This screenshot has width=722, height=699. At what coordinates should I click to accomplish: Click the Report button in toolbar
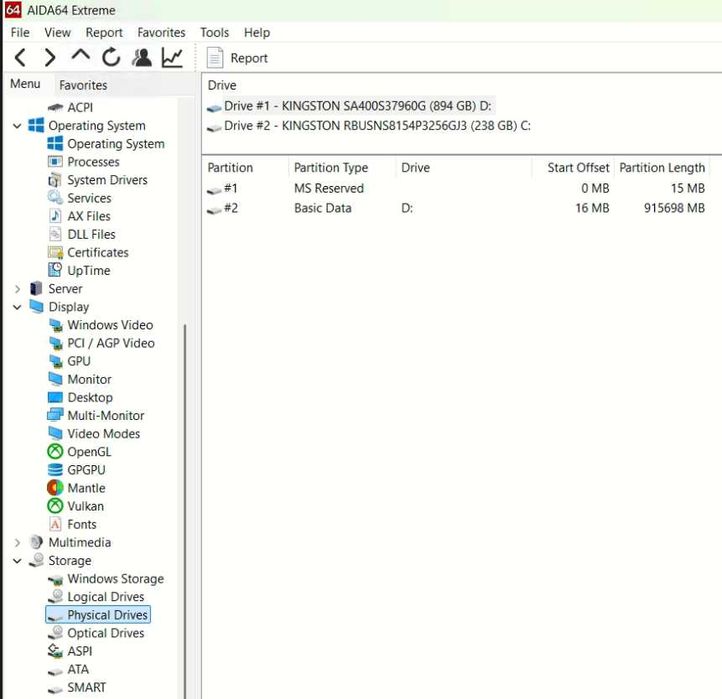click(238, 58)
